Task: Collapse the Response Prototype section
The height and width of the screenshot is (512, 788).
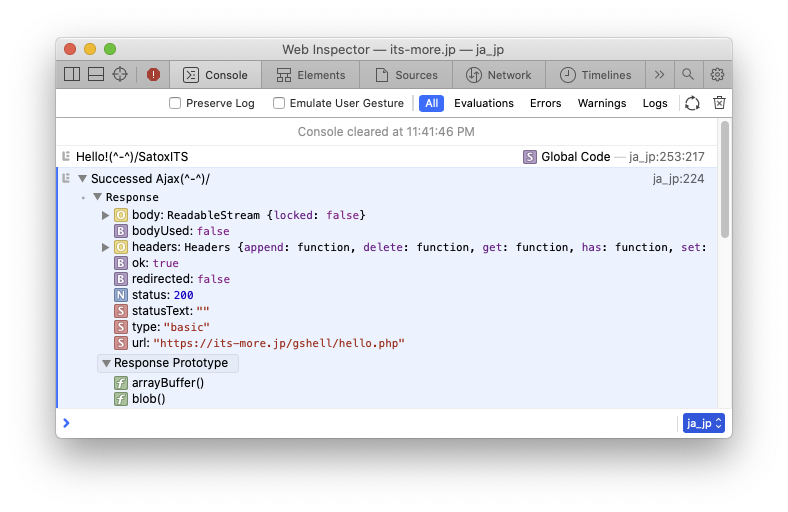Action: pos(106,363)
